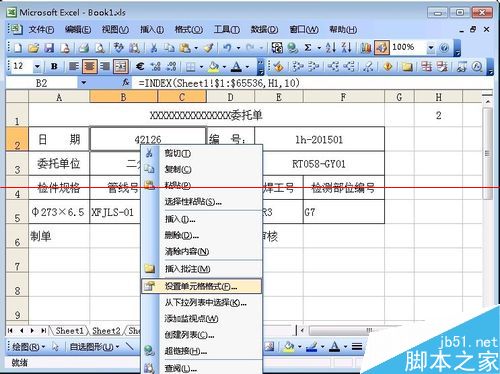The height and width of the screenshot is (374, 500).
Task: Apply the Euro currency style
Action: click(140, 67)
